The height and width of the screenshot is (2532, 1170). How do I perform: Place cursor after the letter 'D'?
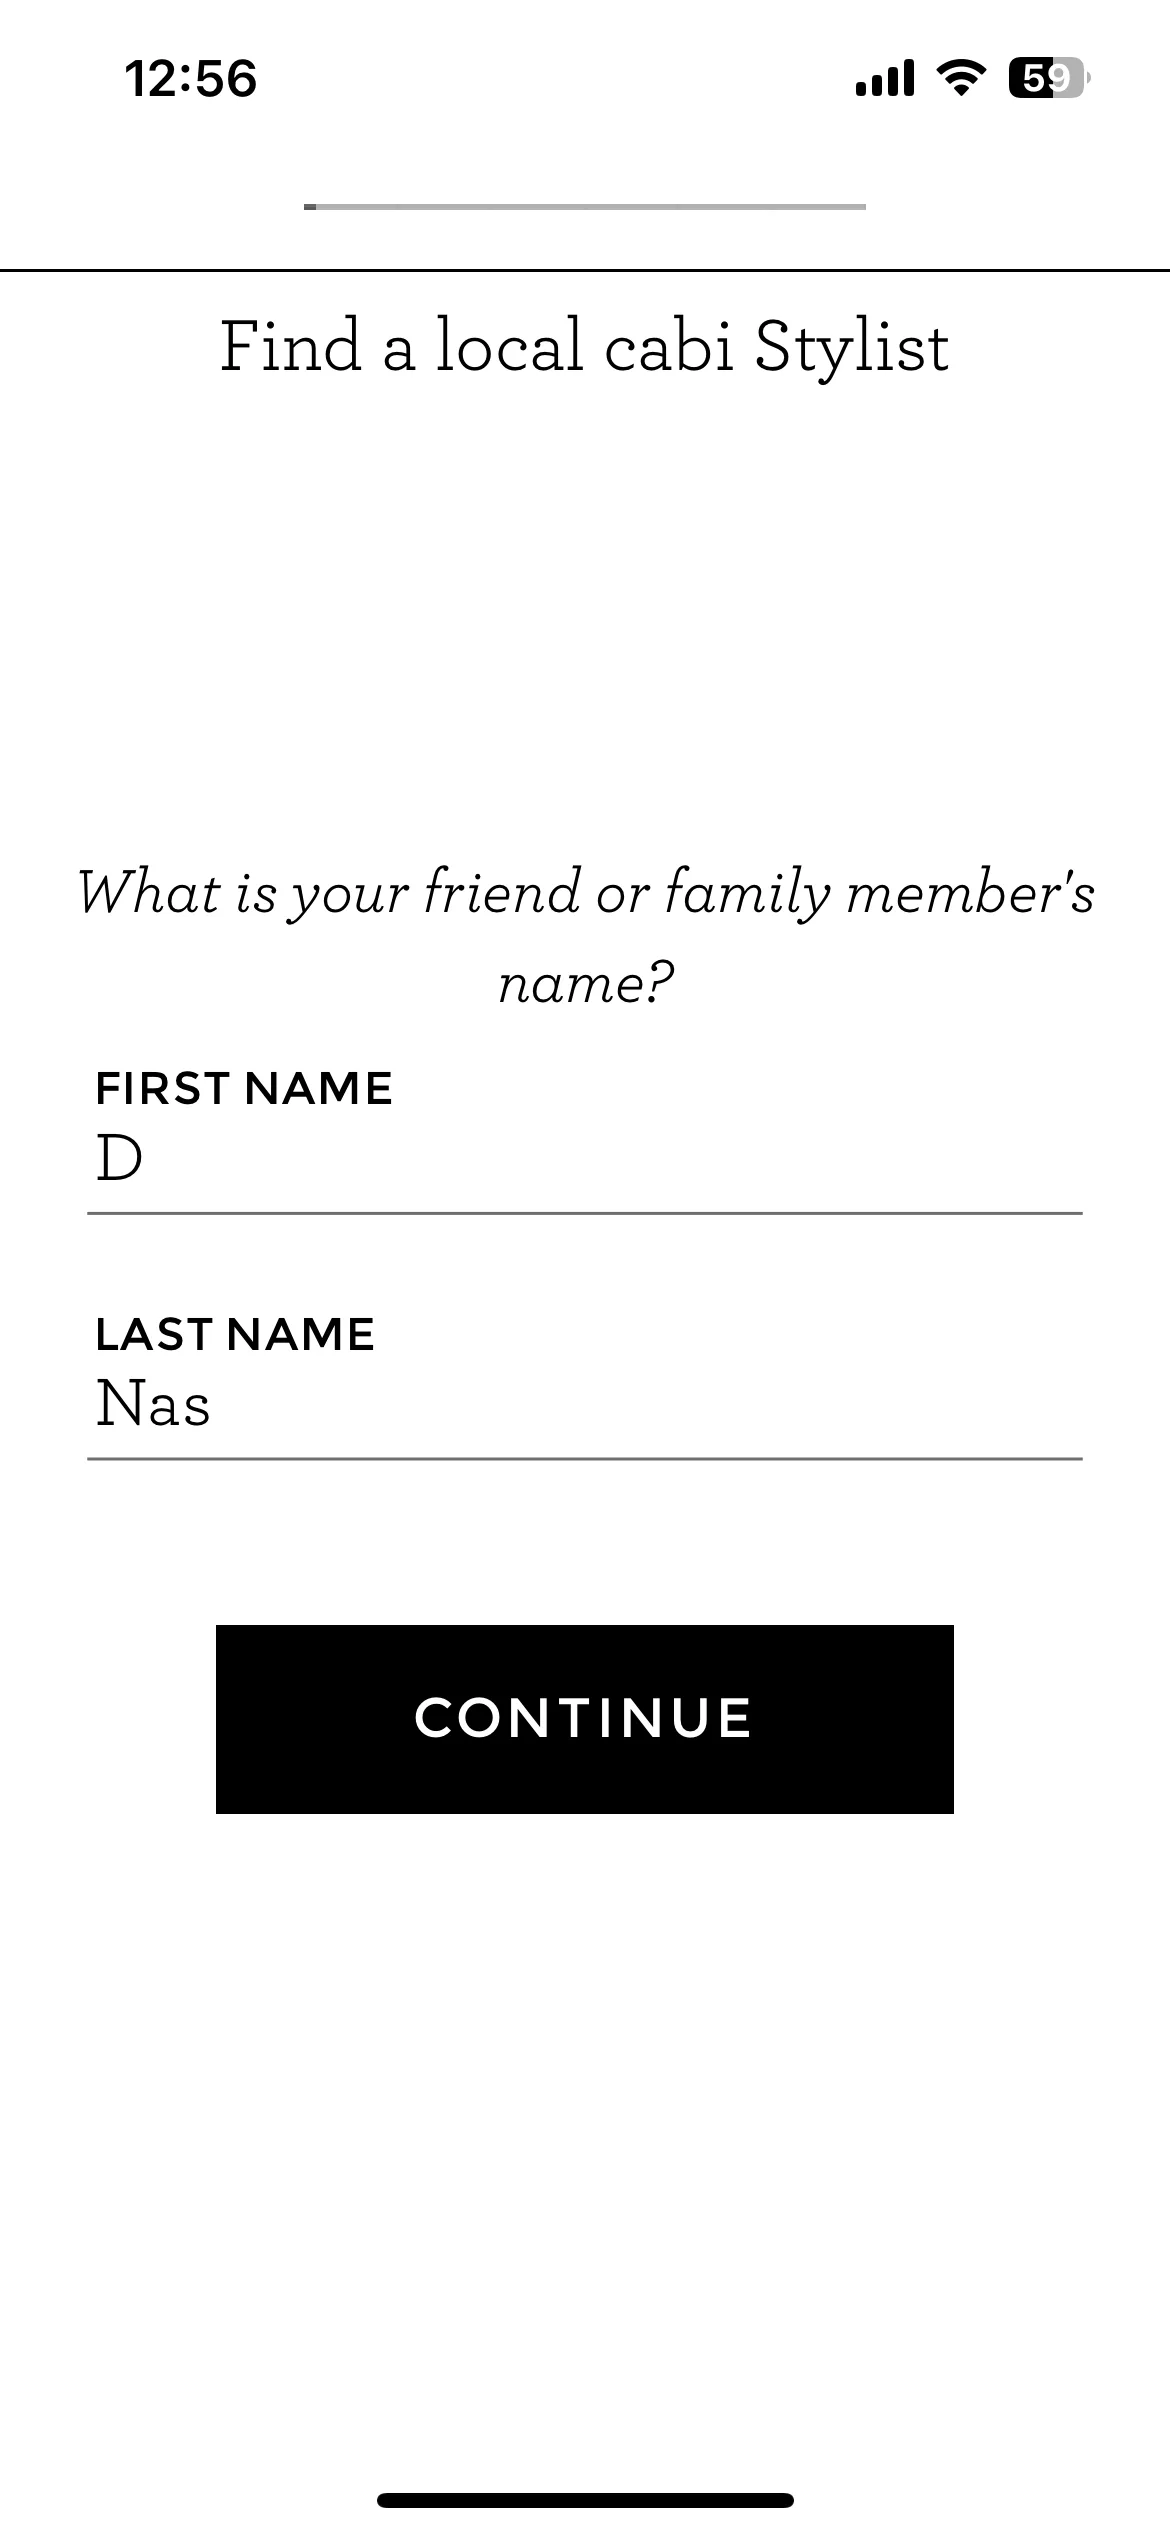[145, 1160]
